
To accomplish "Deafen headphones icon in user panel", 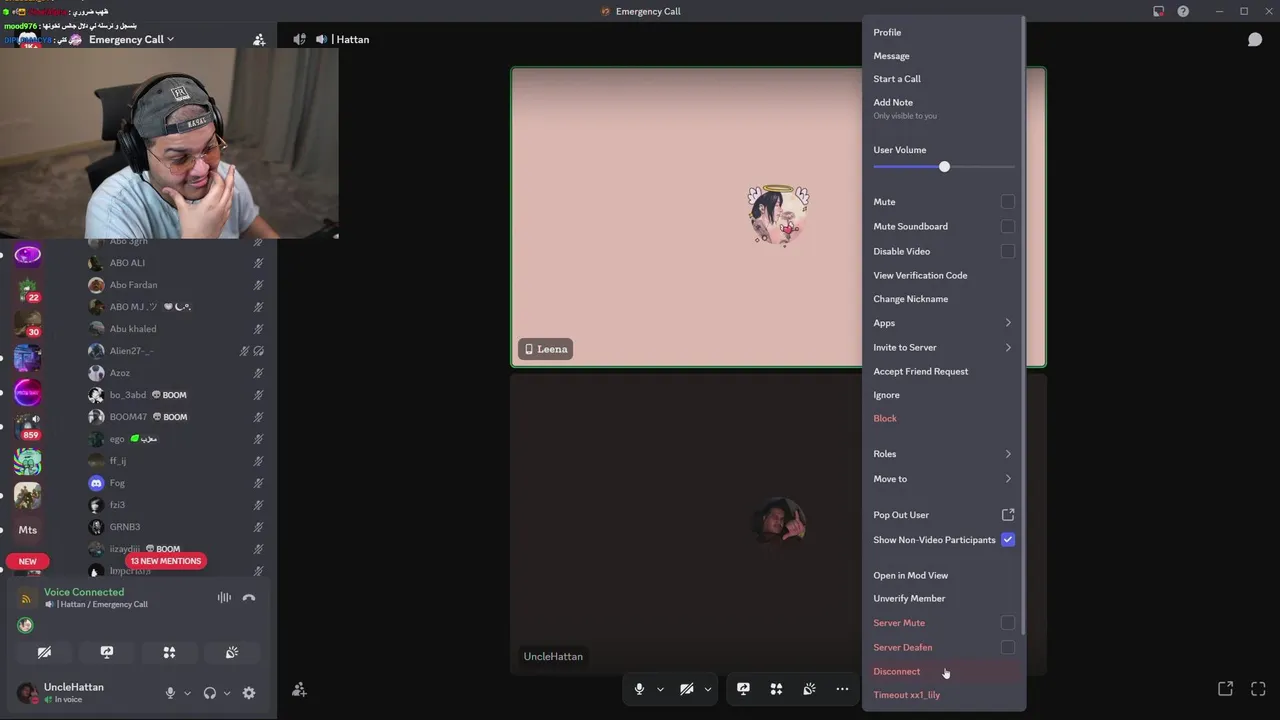I will [x=209, y=693].
